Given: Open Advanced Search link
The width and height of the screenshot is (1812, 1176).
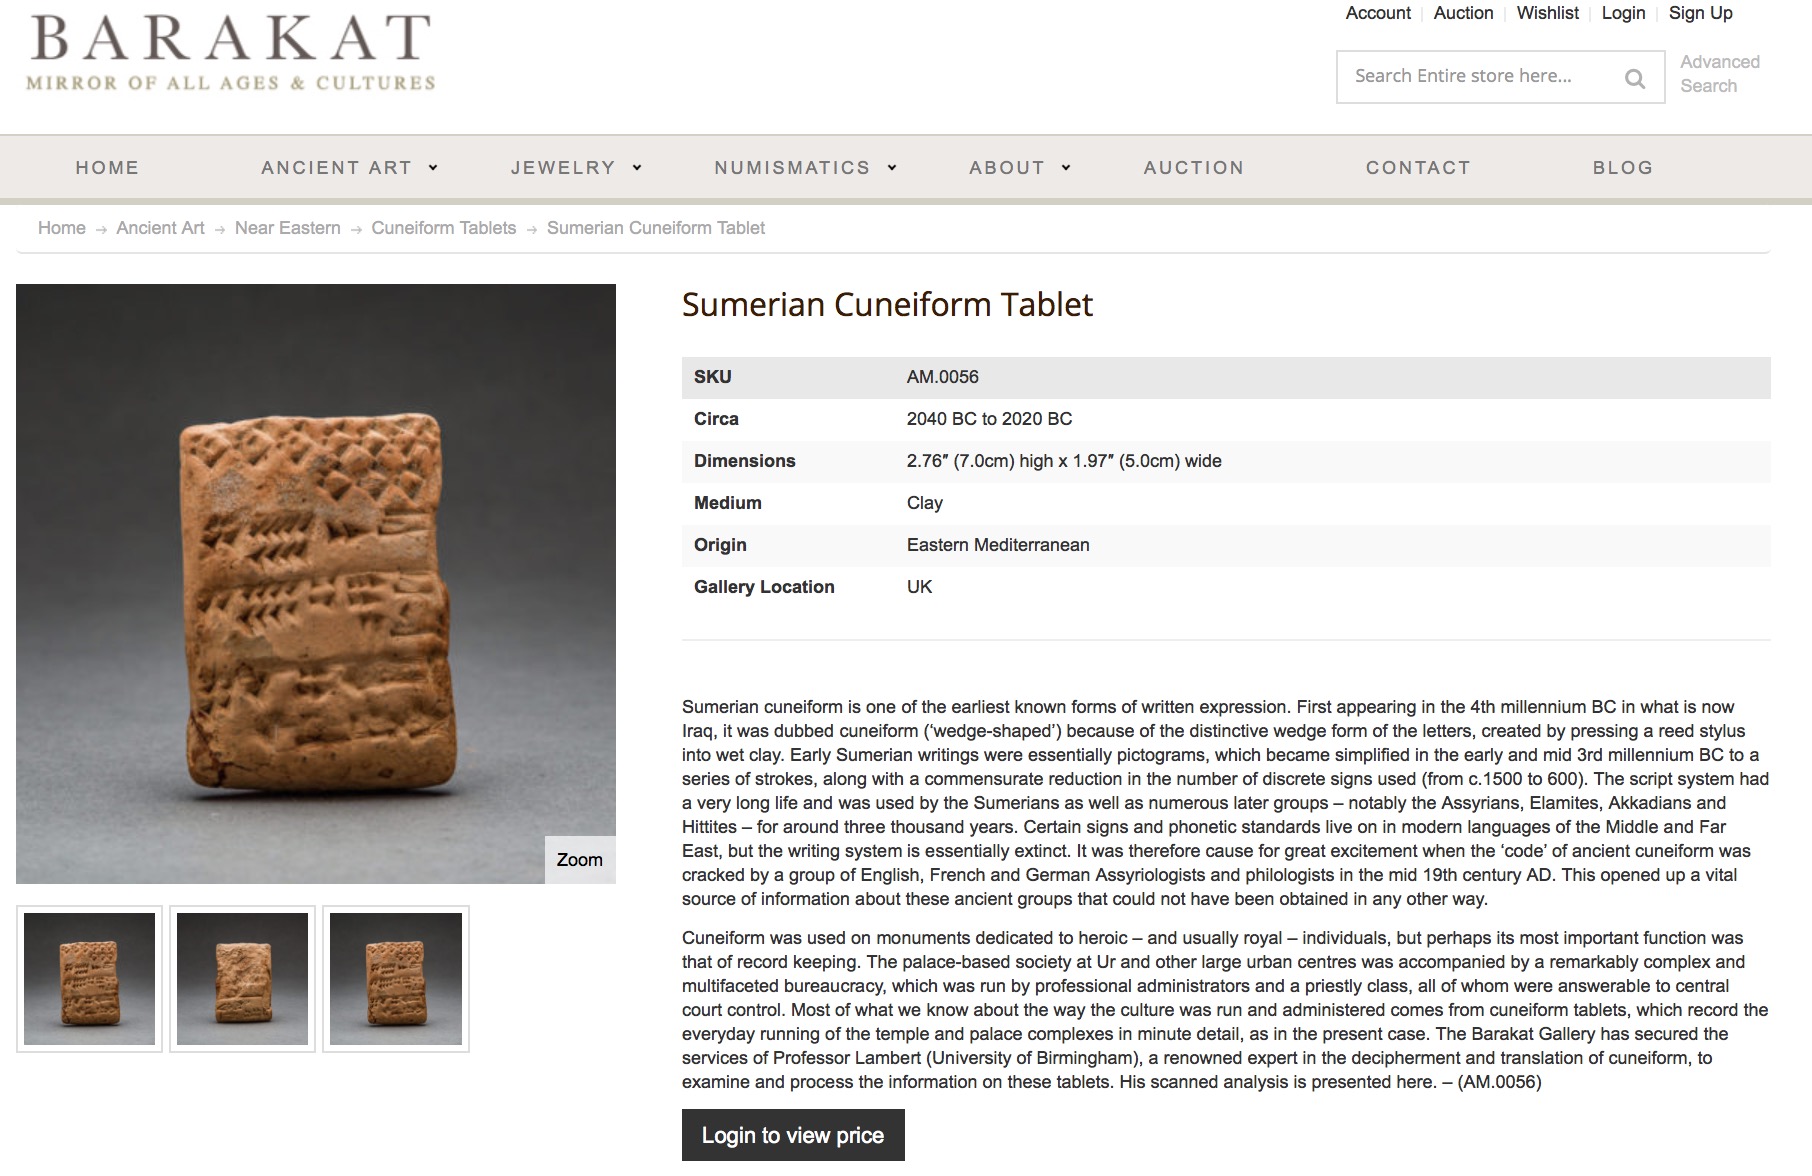Looking at the screenshot, I should [1720, 74].
